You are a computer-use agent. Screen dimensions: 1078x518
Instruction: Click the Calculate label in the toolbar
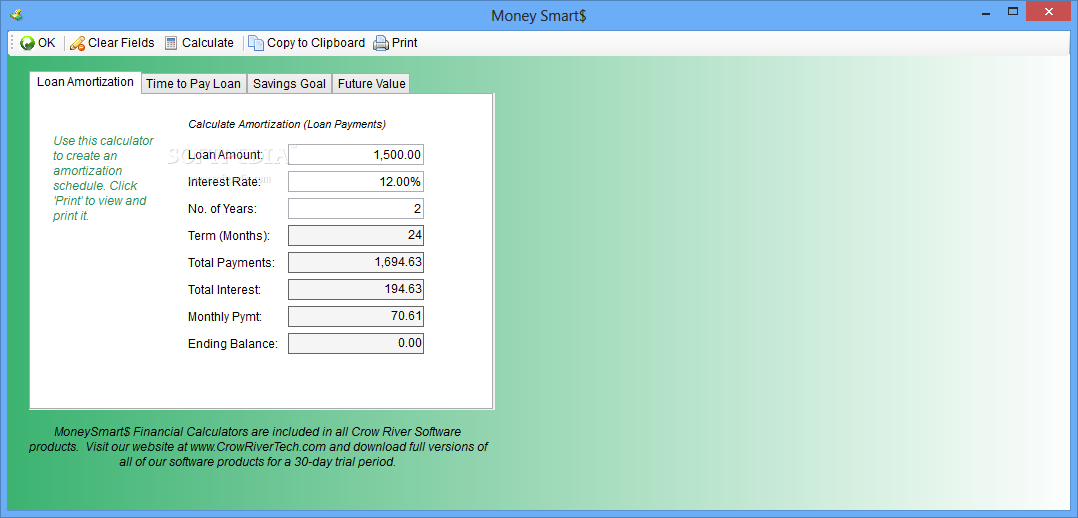[x=208, y=43]
